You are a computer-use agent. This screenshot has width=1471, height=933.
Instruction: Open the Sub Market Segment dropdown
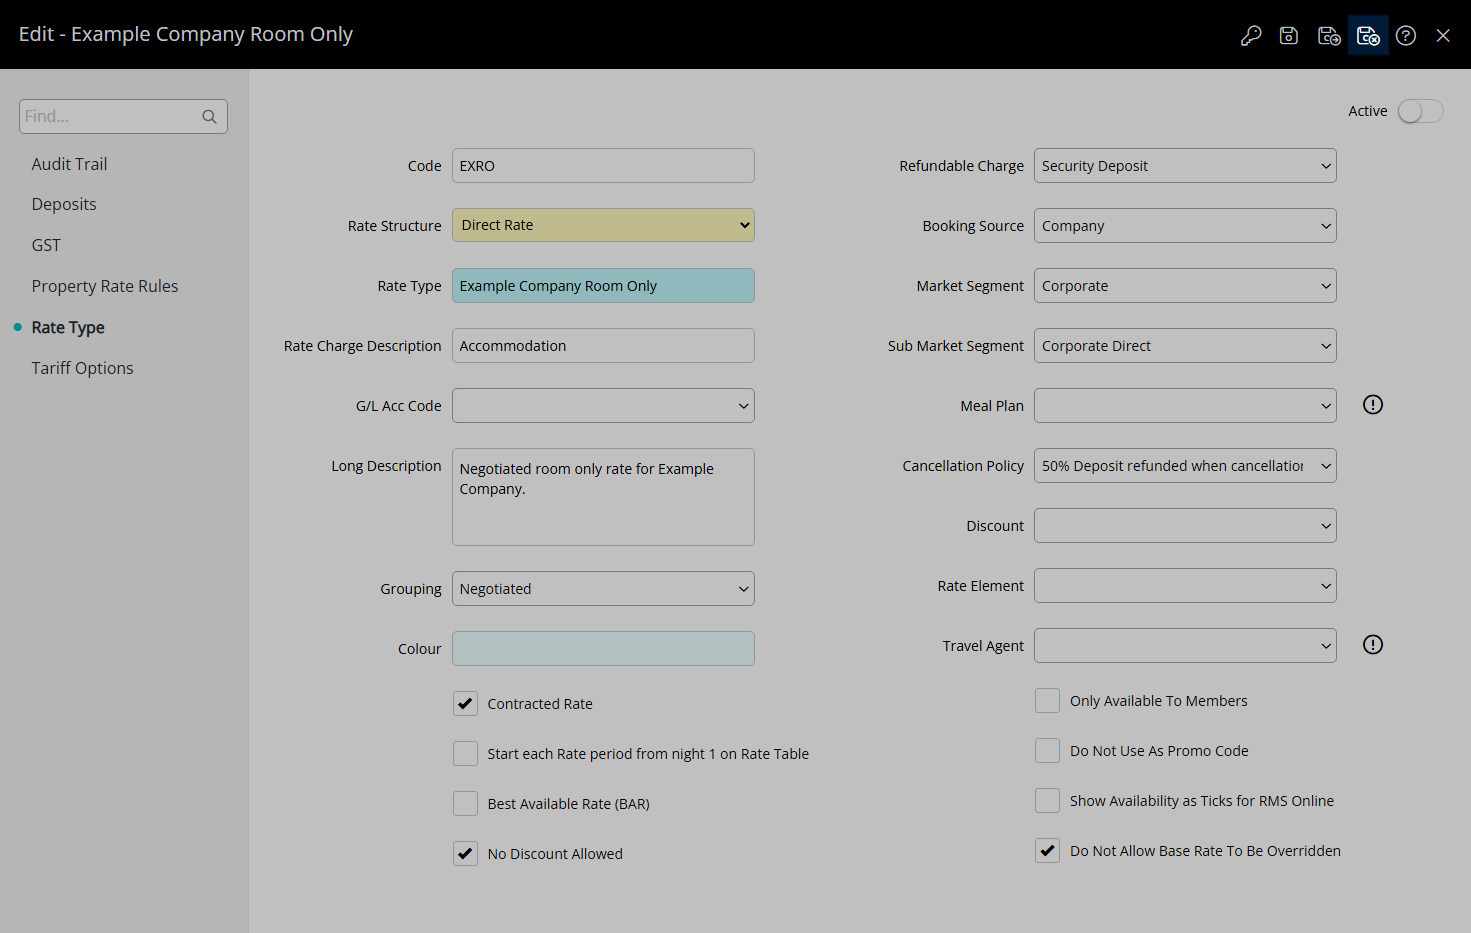point(1185,346)
